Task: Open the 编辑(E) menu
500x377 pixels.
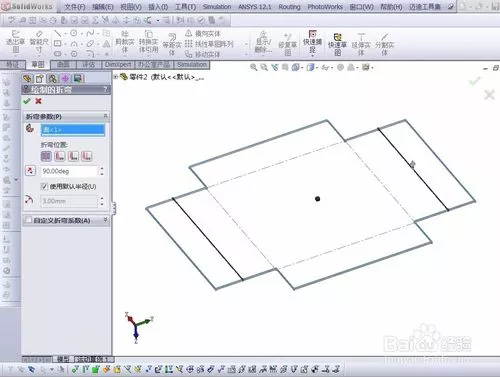Action: [103, 7]
